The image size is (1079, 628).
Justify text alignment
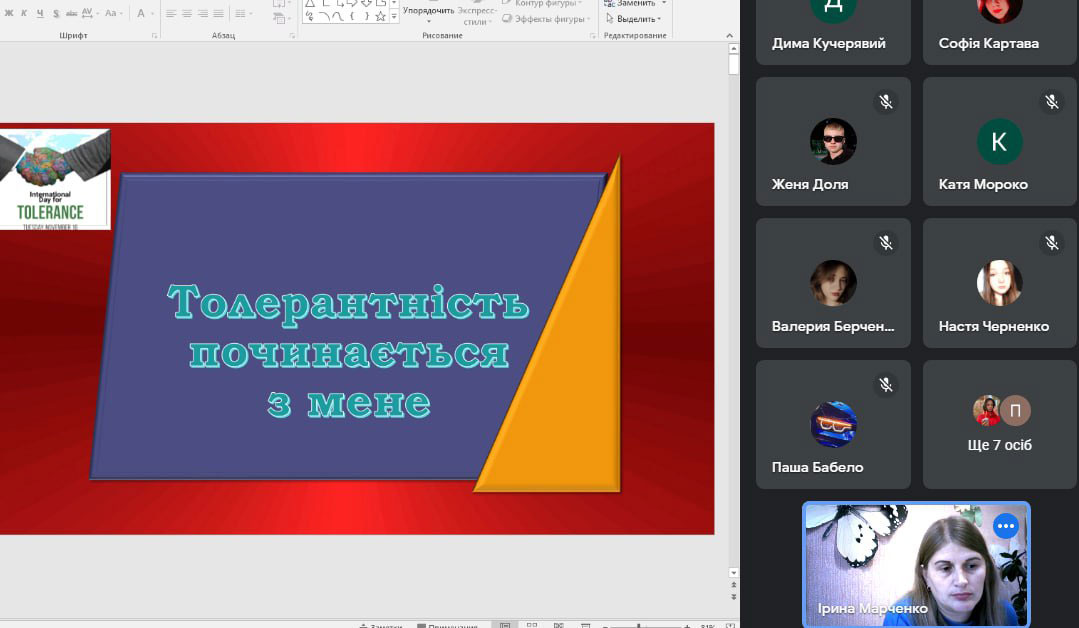click(x=218, y=13)
